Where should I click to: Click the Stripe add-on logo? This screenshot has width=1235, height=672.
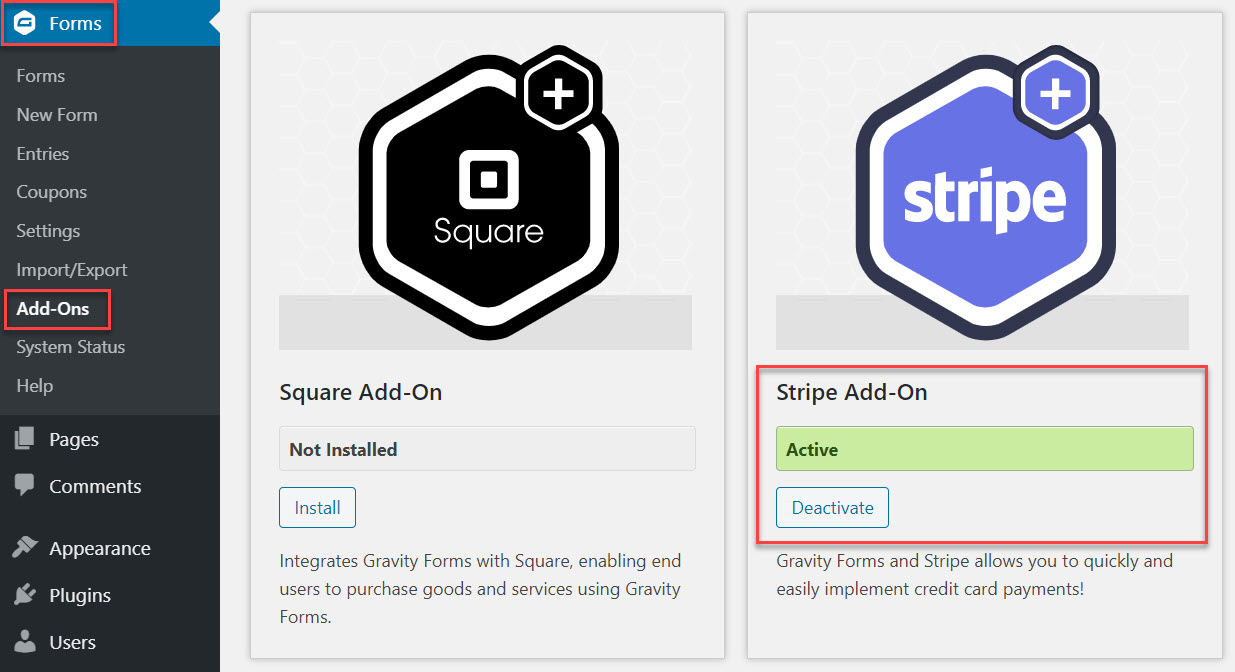pos(984,190)
